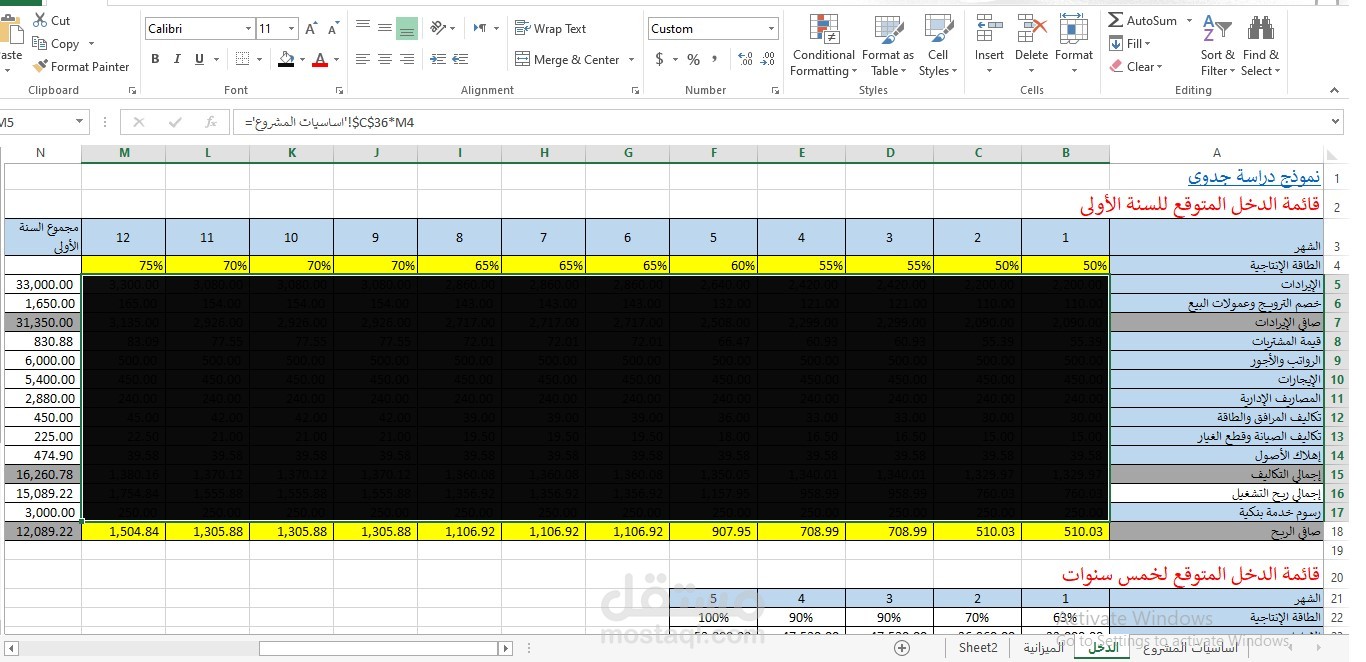This screenshot has width=1366, height=662.
Task: Open the Custom number format dropdown
Action: point(771,29)
